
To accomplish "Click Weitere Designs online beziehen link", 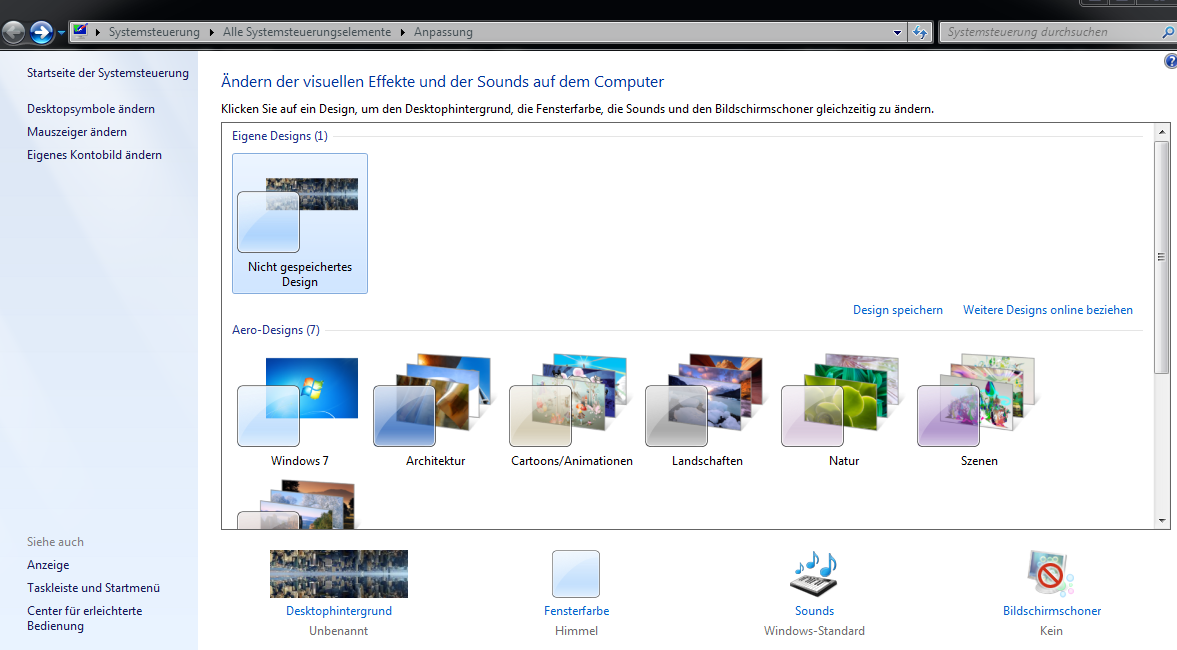I will click(x=1048, y=310).
